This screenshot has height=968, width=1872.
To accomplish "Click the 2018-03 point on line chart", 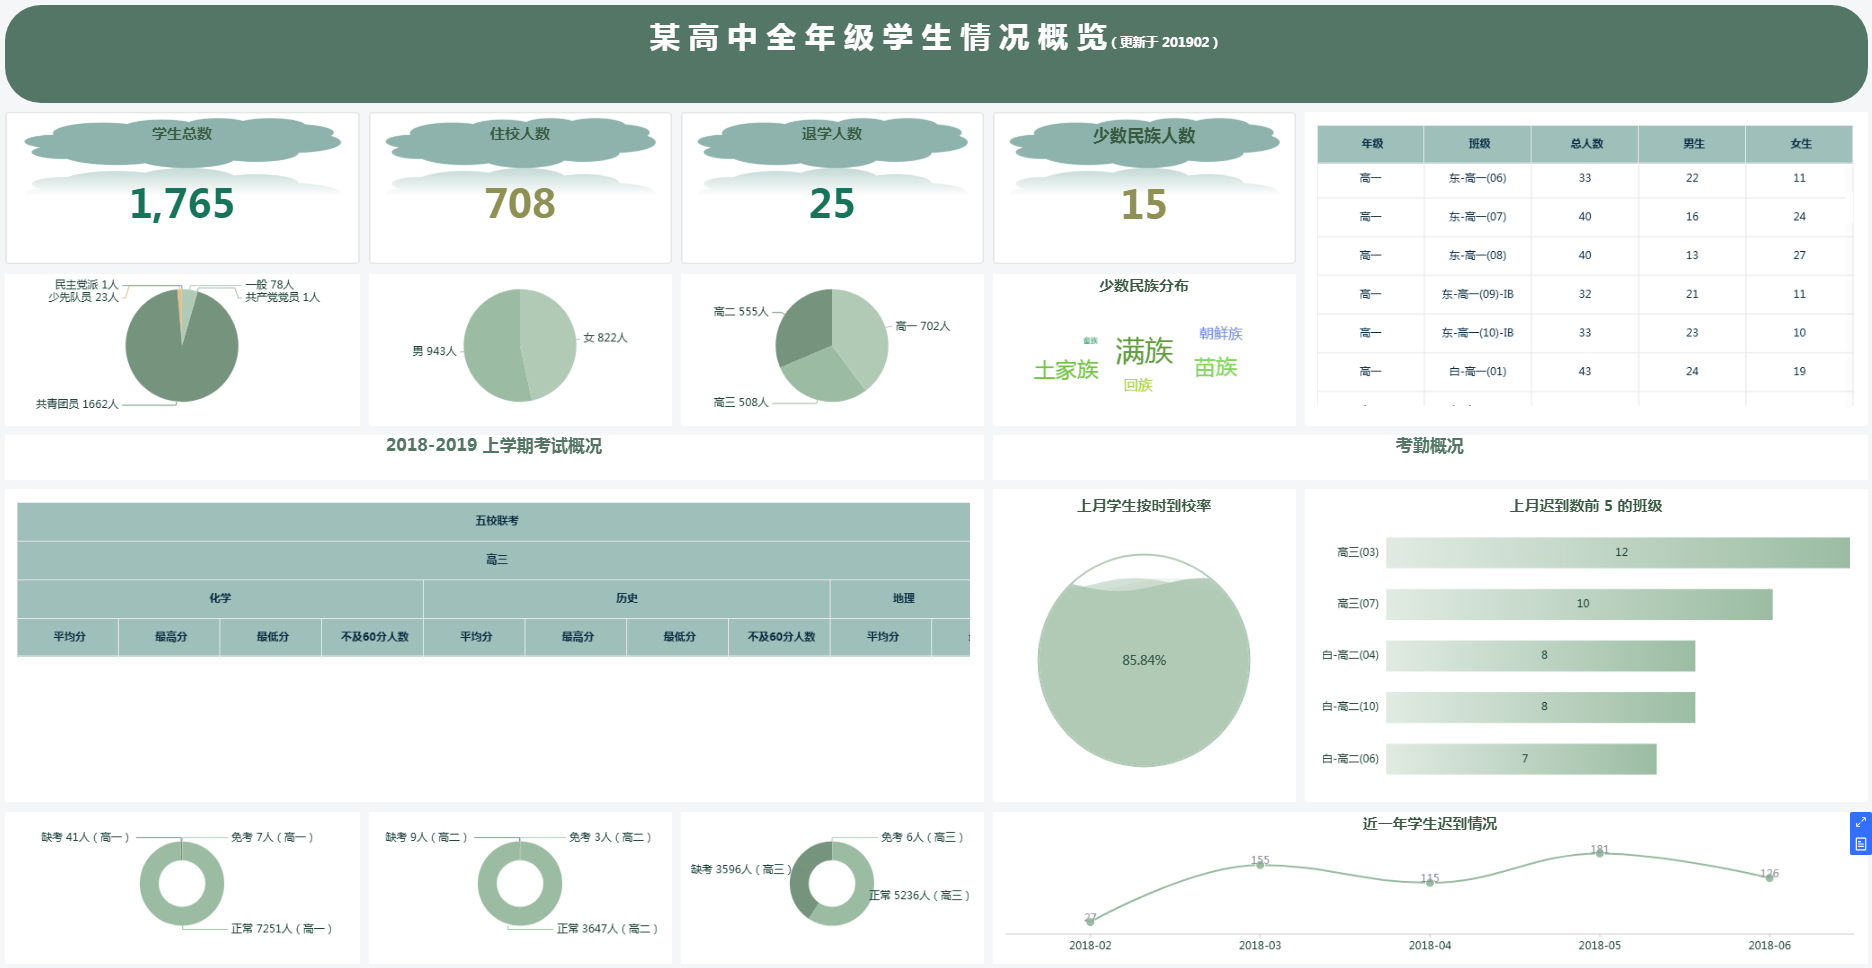I will pyautogui.click(x=1260, y=864).
